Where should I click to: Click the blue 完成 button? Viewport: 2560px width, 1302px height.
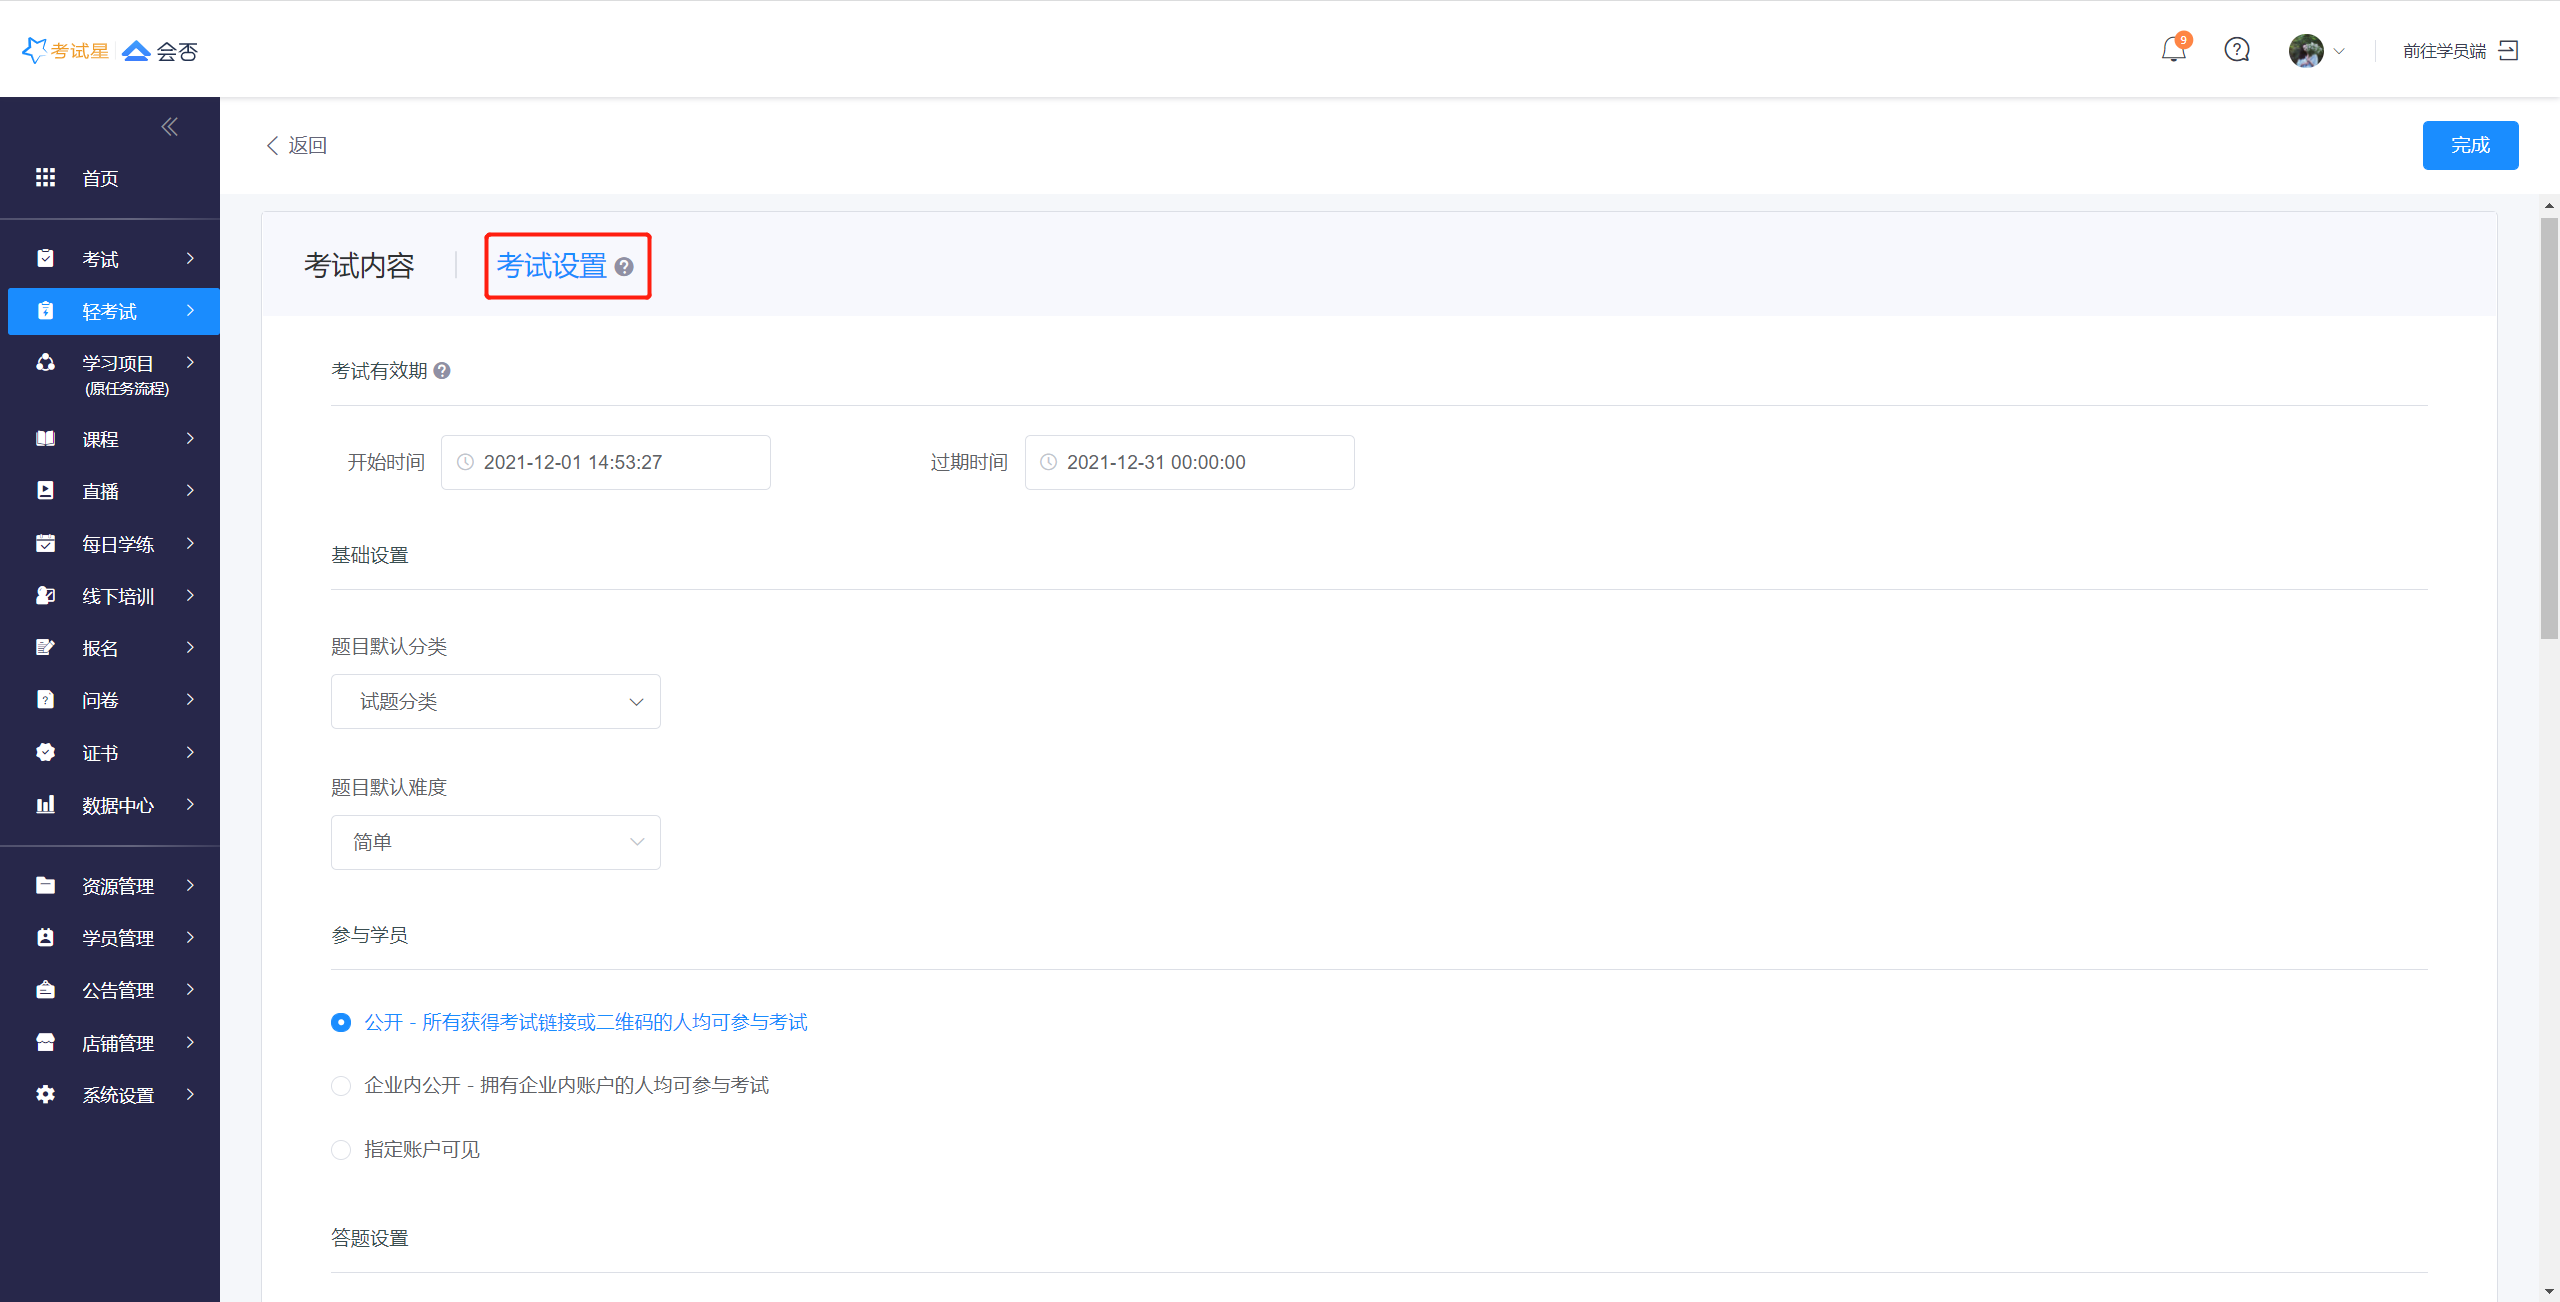2469,146
